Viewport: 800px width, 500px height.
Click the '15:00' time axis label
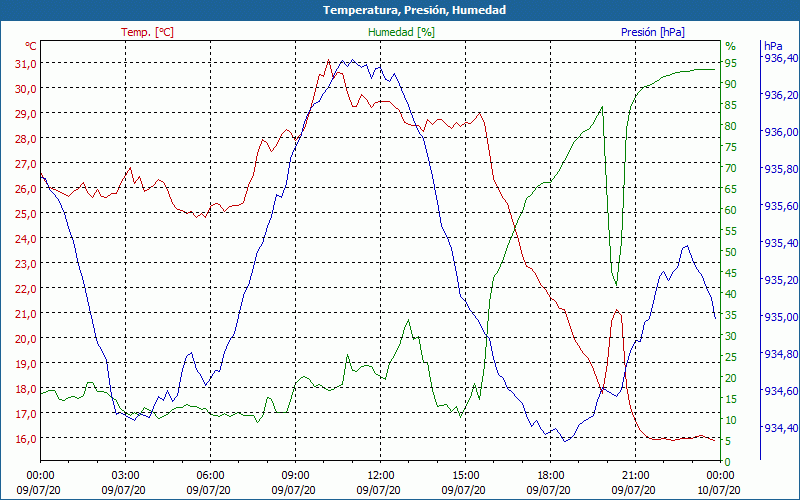click(465, 476)
